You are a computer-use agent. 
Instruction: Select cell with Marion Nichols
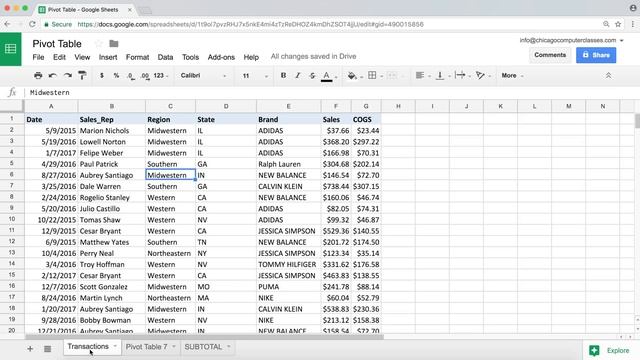(x=111, y=131)
